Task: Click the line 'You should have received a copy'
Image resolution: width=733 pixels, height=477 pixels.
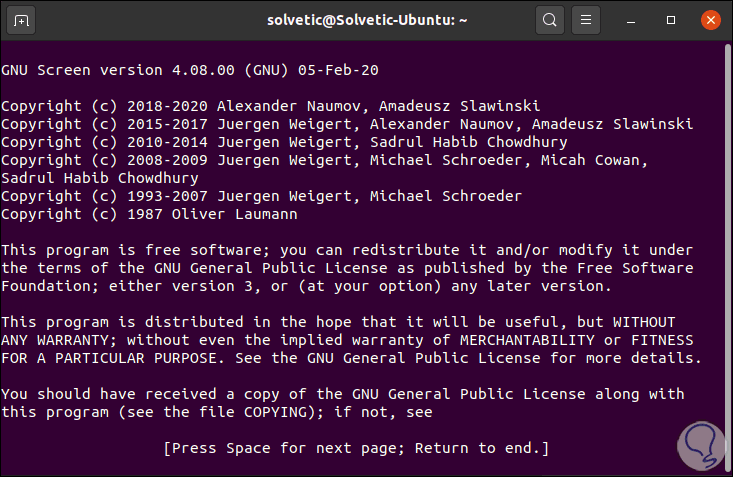Action: tap(342, 394)
